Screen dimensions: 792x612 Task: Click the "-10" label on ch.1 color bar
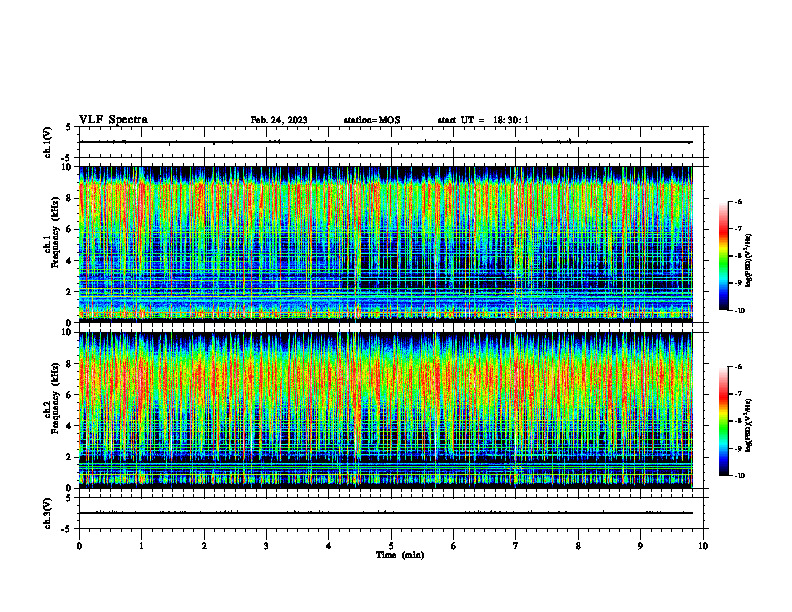coord(740,311)
